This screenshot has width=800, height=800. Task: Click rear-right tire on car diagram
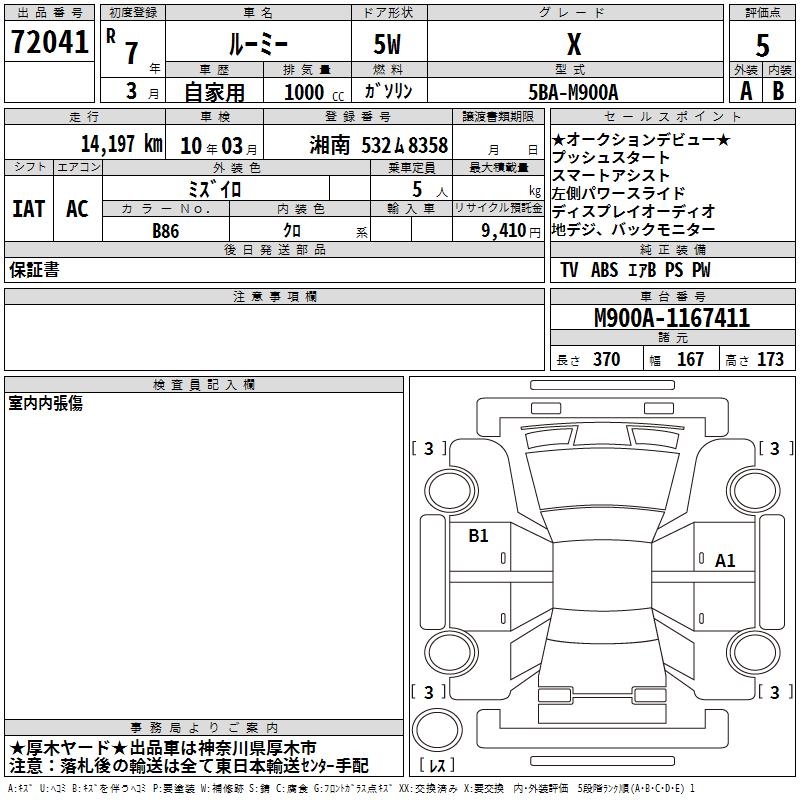pos(754,653)
